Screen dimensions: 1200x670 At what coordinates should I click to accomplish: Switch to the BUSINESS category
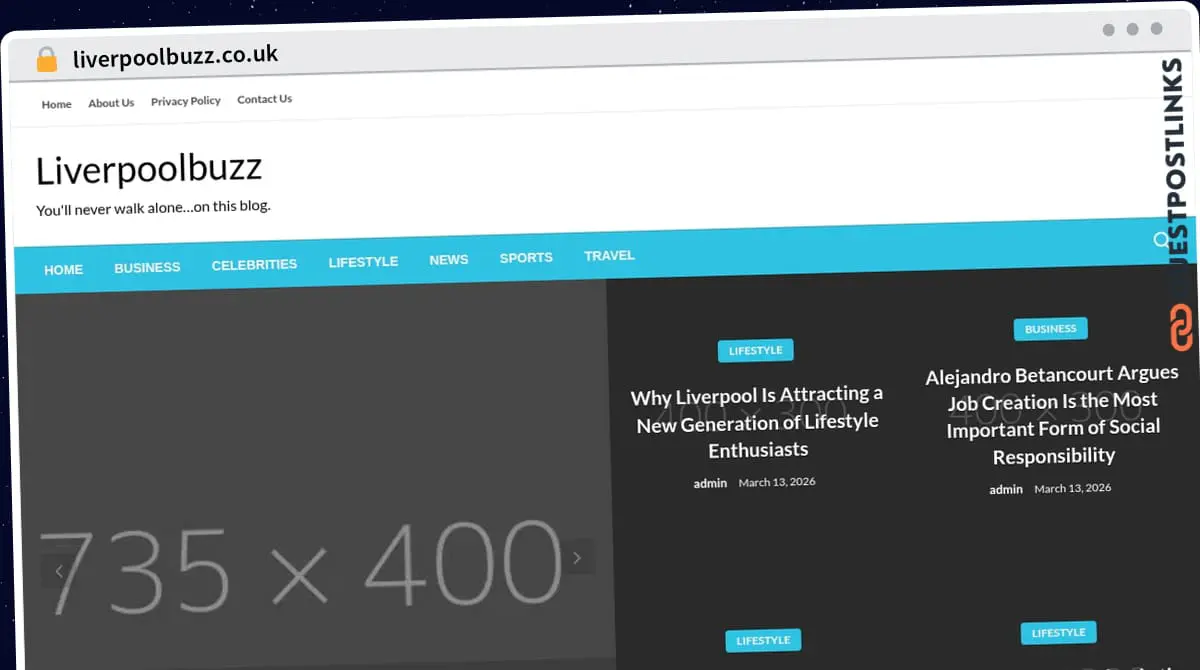coord(147,267)
